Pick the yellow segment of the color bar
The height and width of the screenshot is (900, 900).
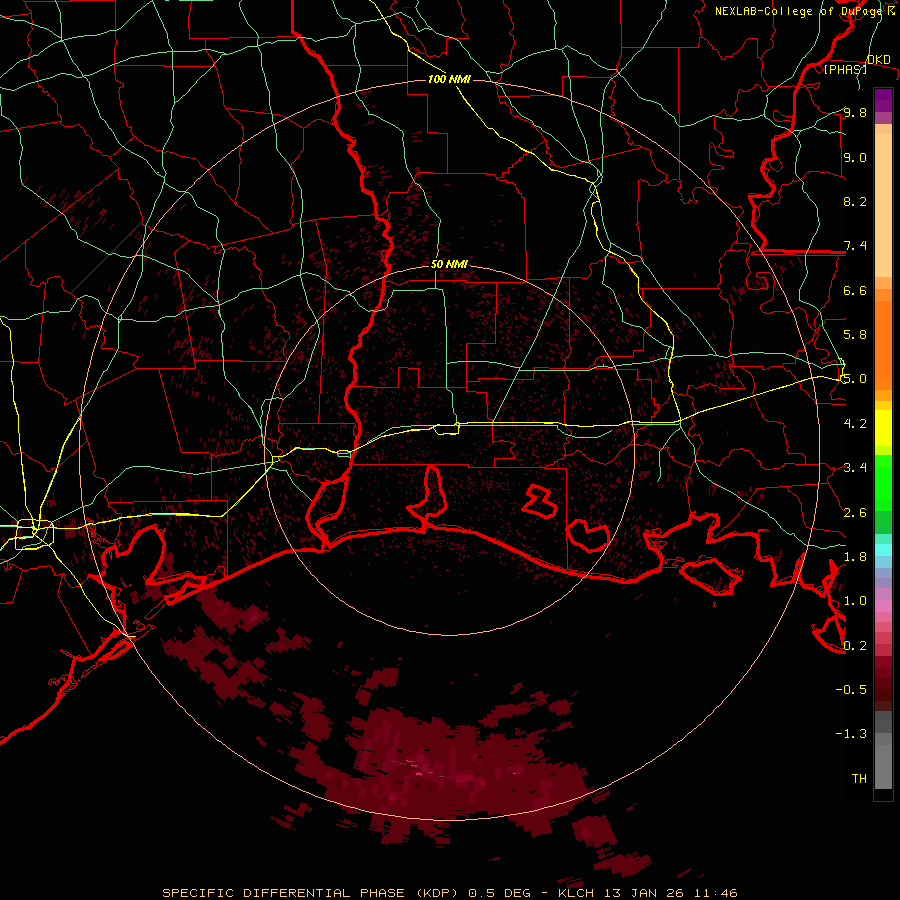point(883,428)
